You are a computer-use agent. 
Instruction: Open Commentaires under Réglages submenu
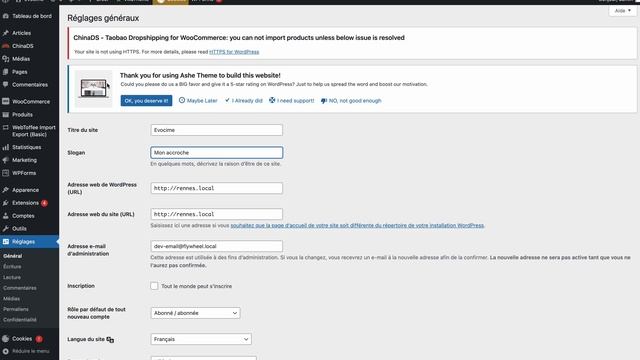coord(20,288)
